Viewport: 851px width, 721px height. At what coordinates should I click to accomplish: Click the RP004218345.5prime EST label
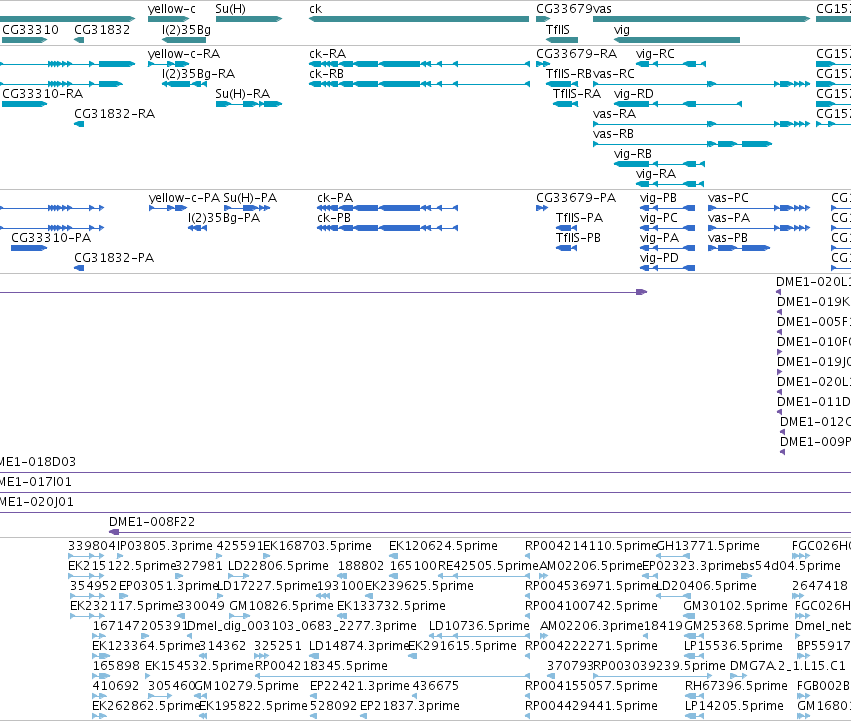tap(321, 666)
